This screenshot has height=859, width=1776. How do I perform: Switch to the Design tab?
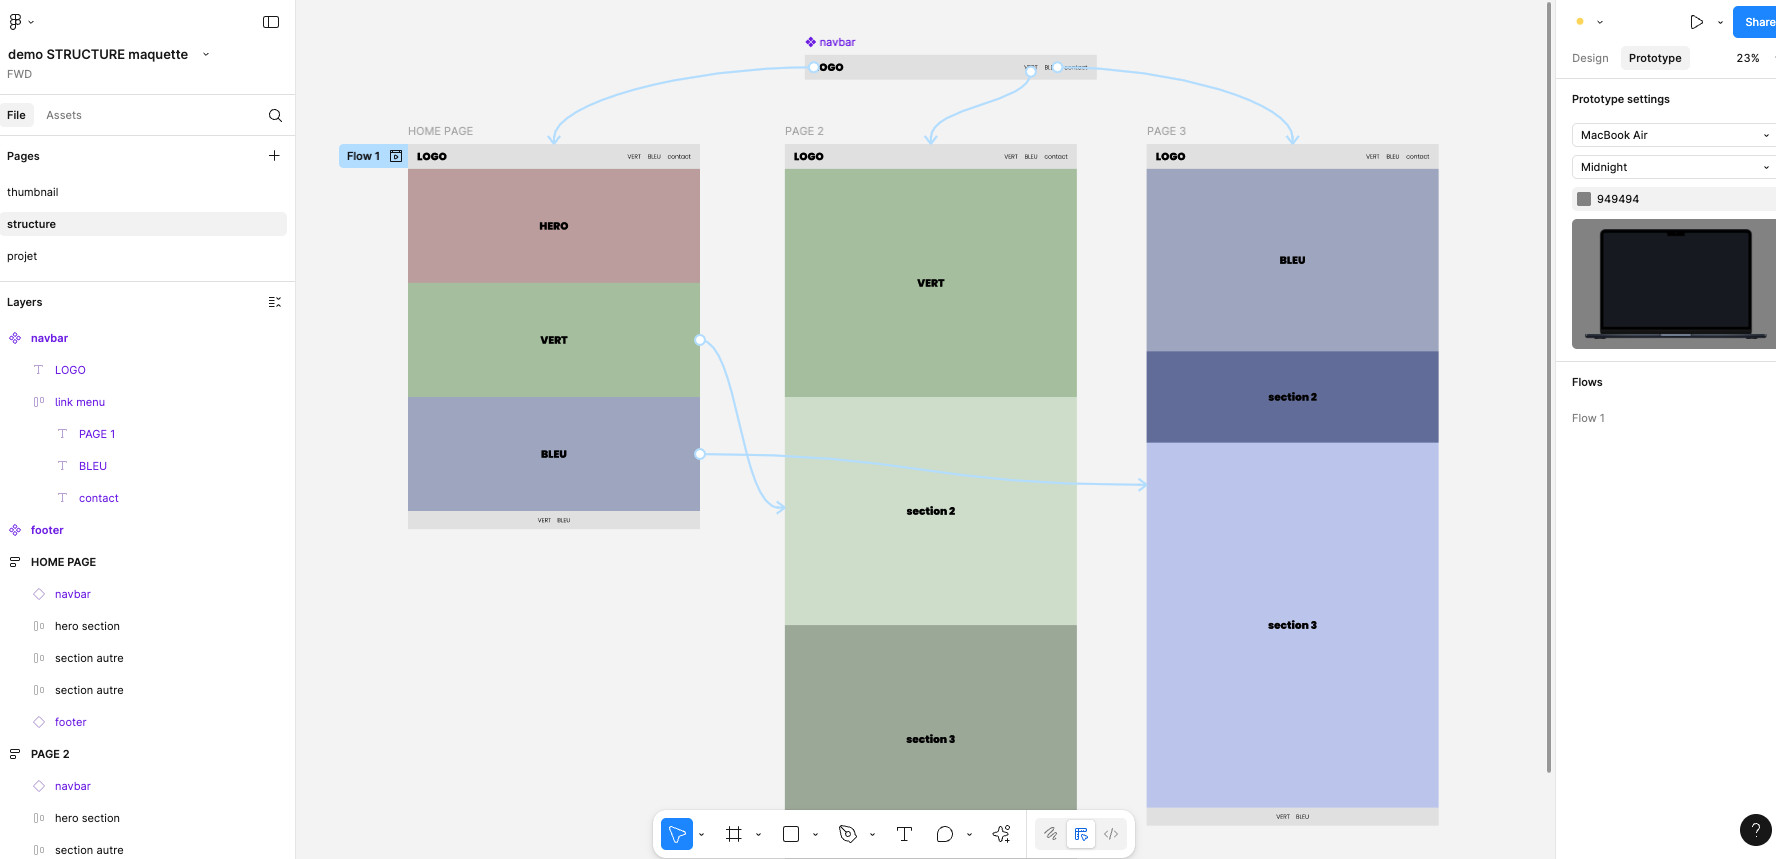click(x=1590, y=58)
